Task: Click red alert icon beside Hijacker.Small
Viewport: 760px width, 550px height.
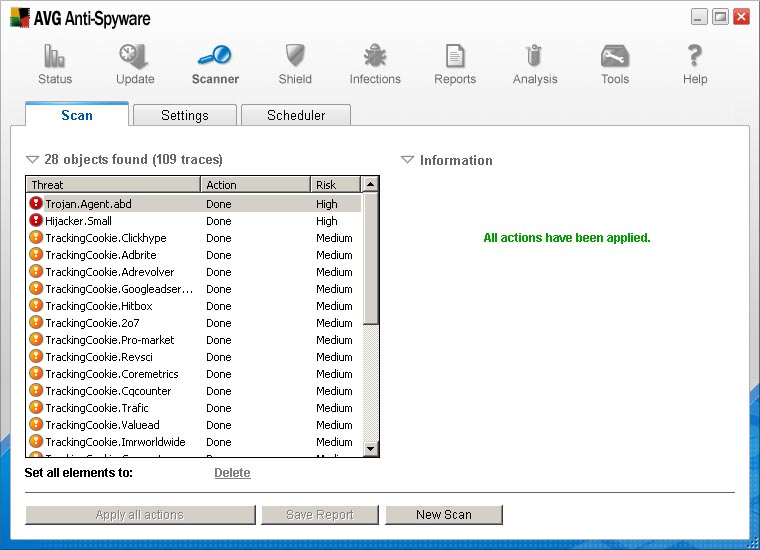Action: tap(36, 220)
